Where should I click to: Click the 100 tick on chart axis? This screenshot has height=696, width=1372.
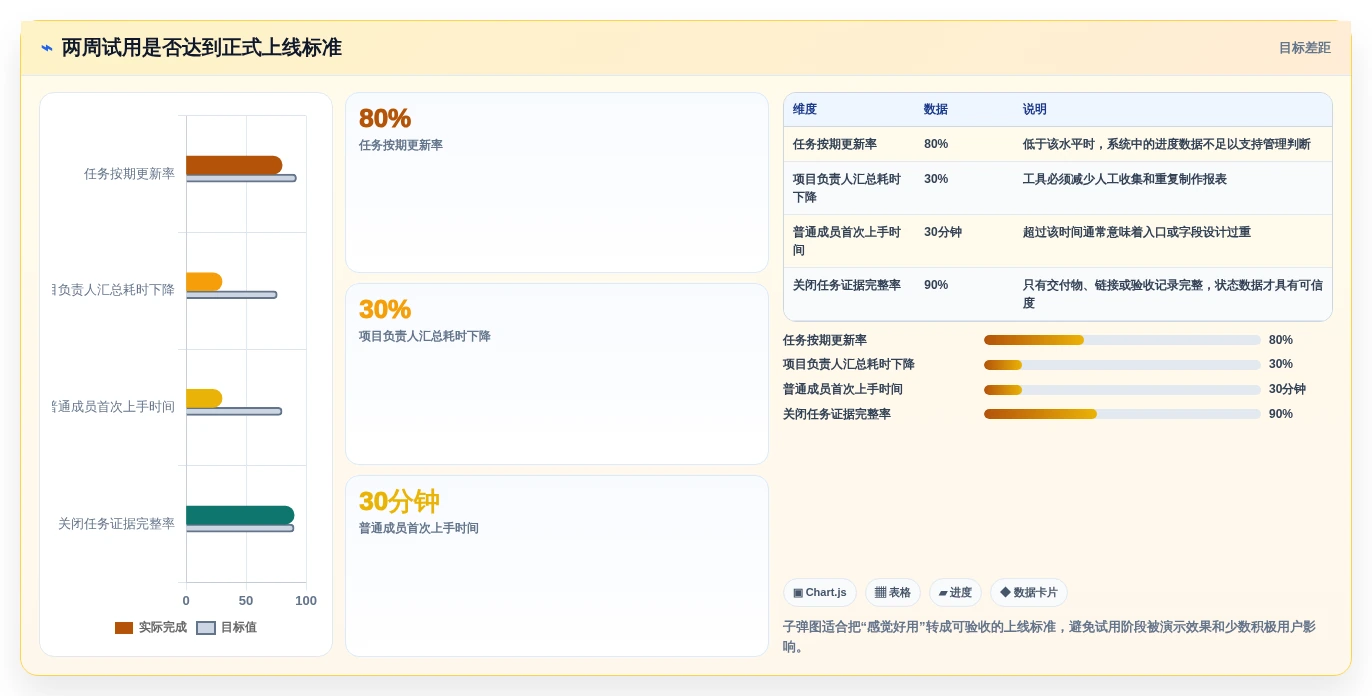tap(306, 601)
